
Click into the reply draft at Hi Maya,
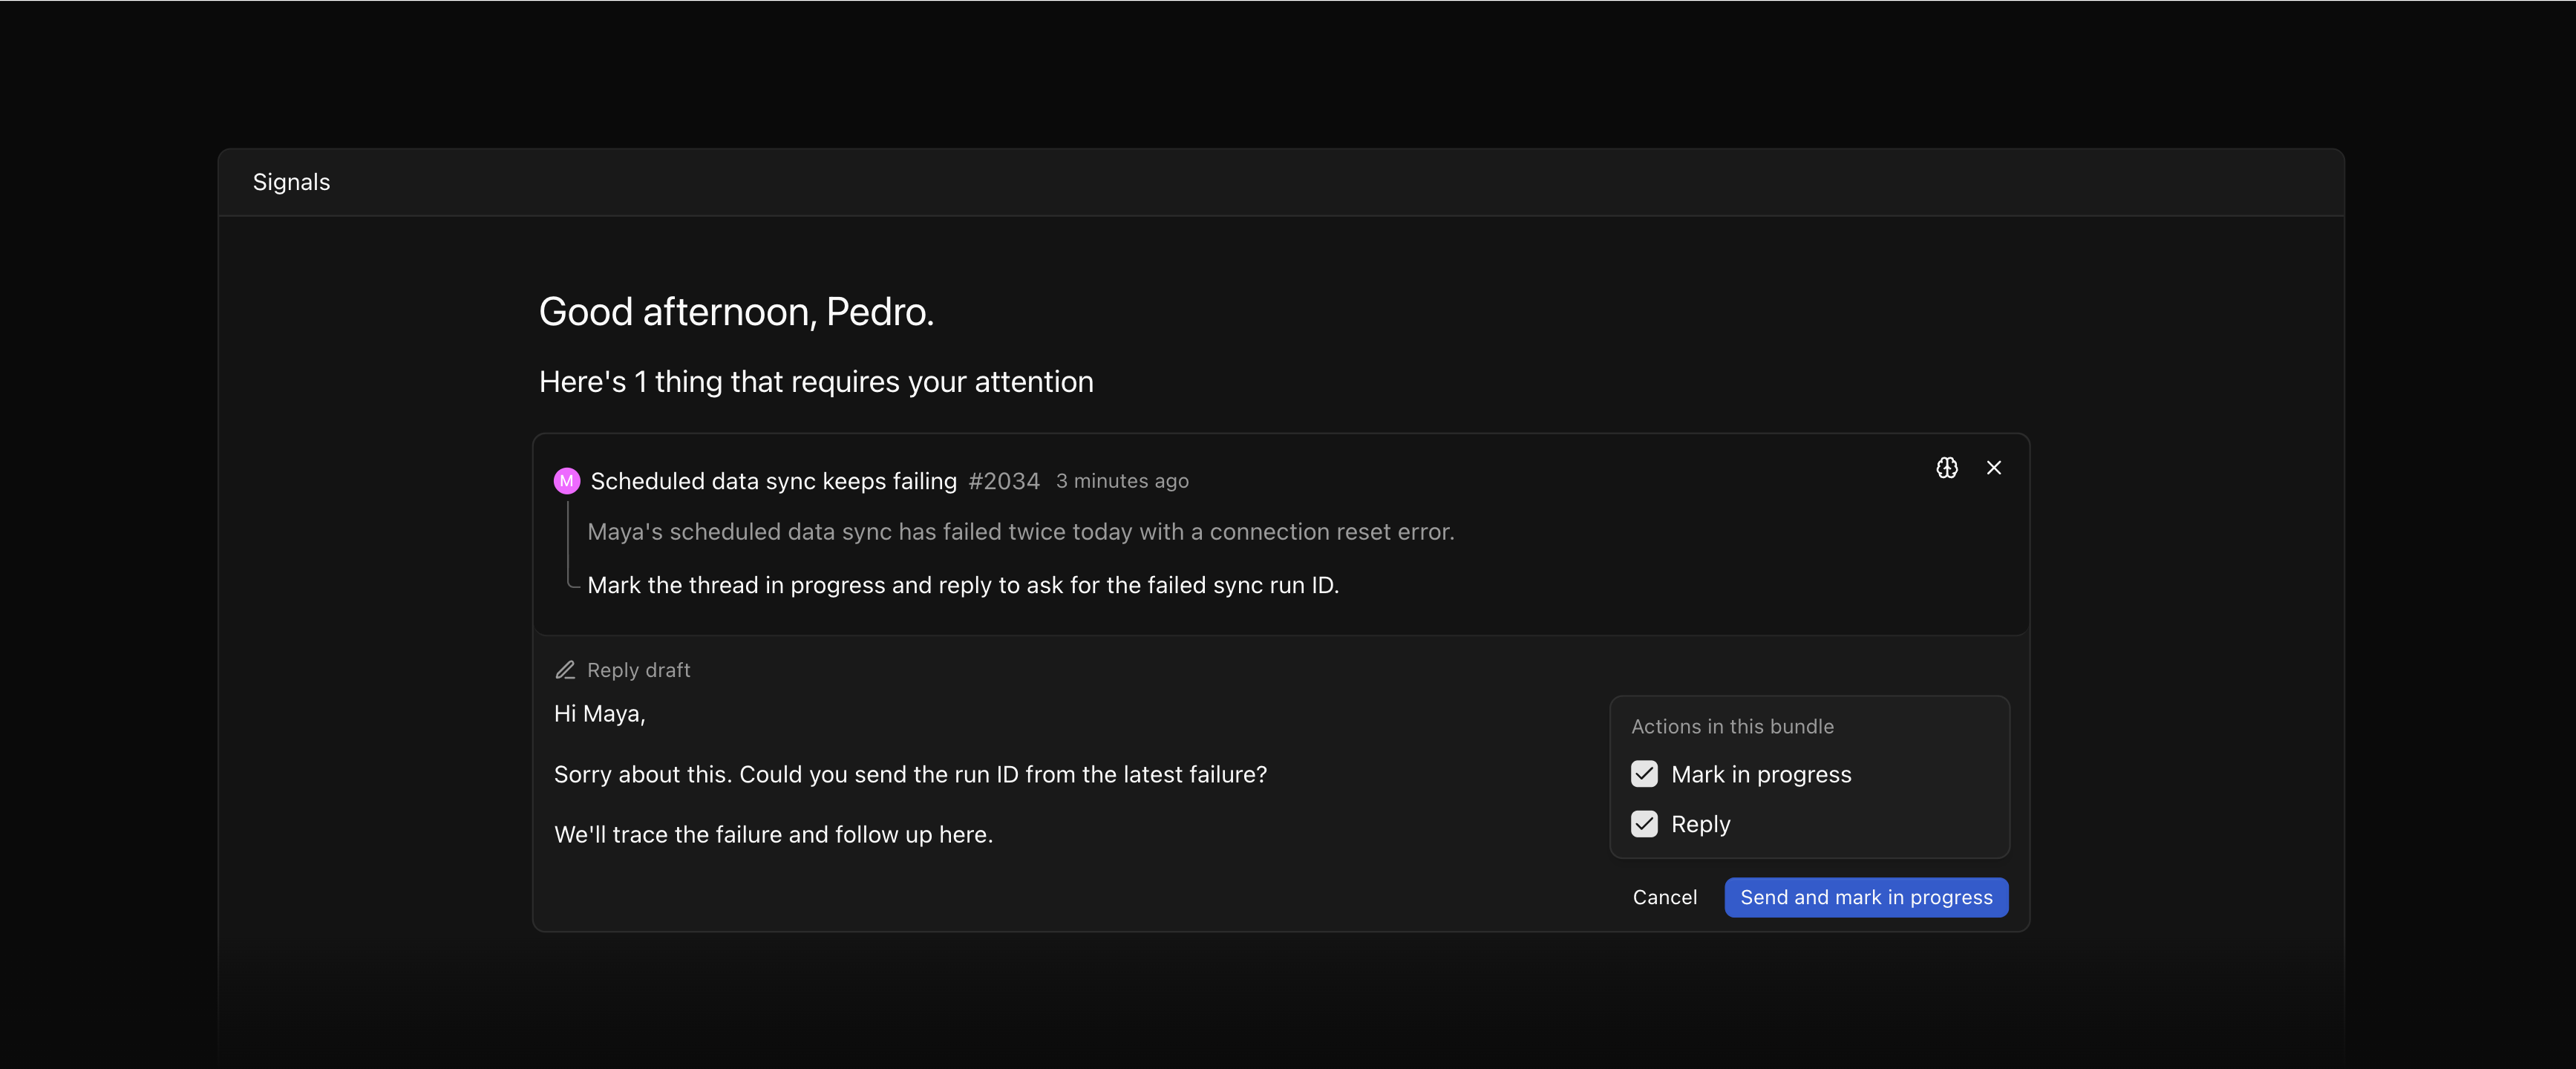click(600, 714)
